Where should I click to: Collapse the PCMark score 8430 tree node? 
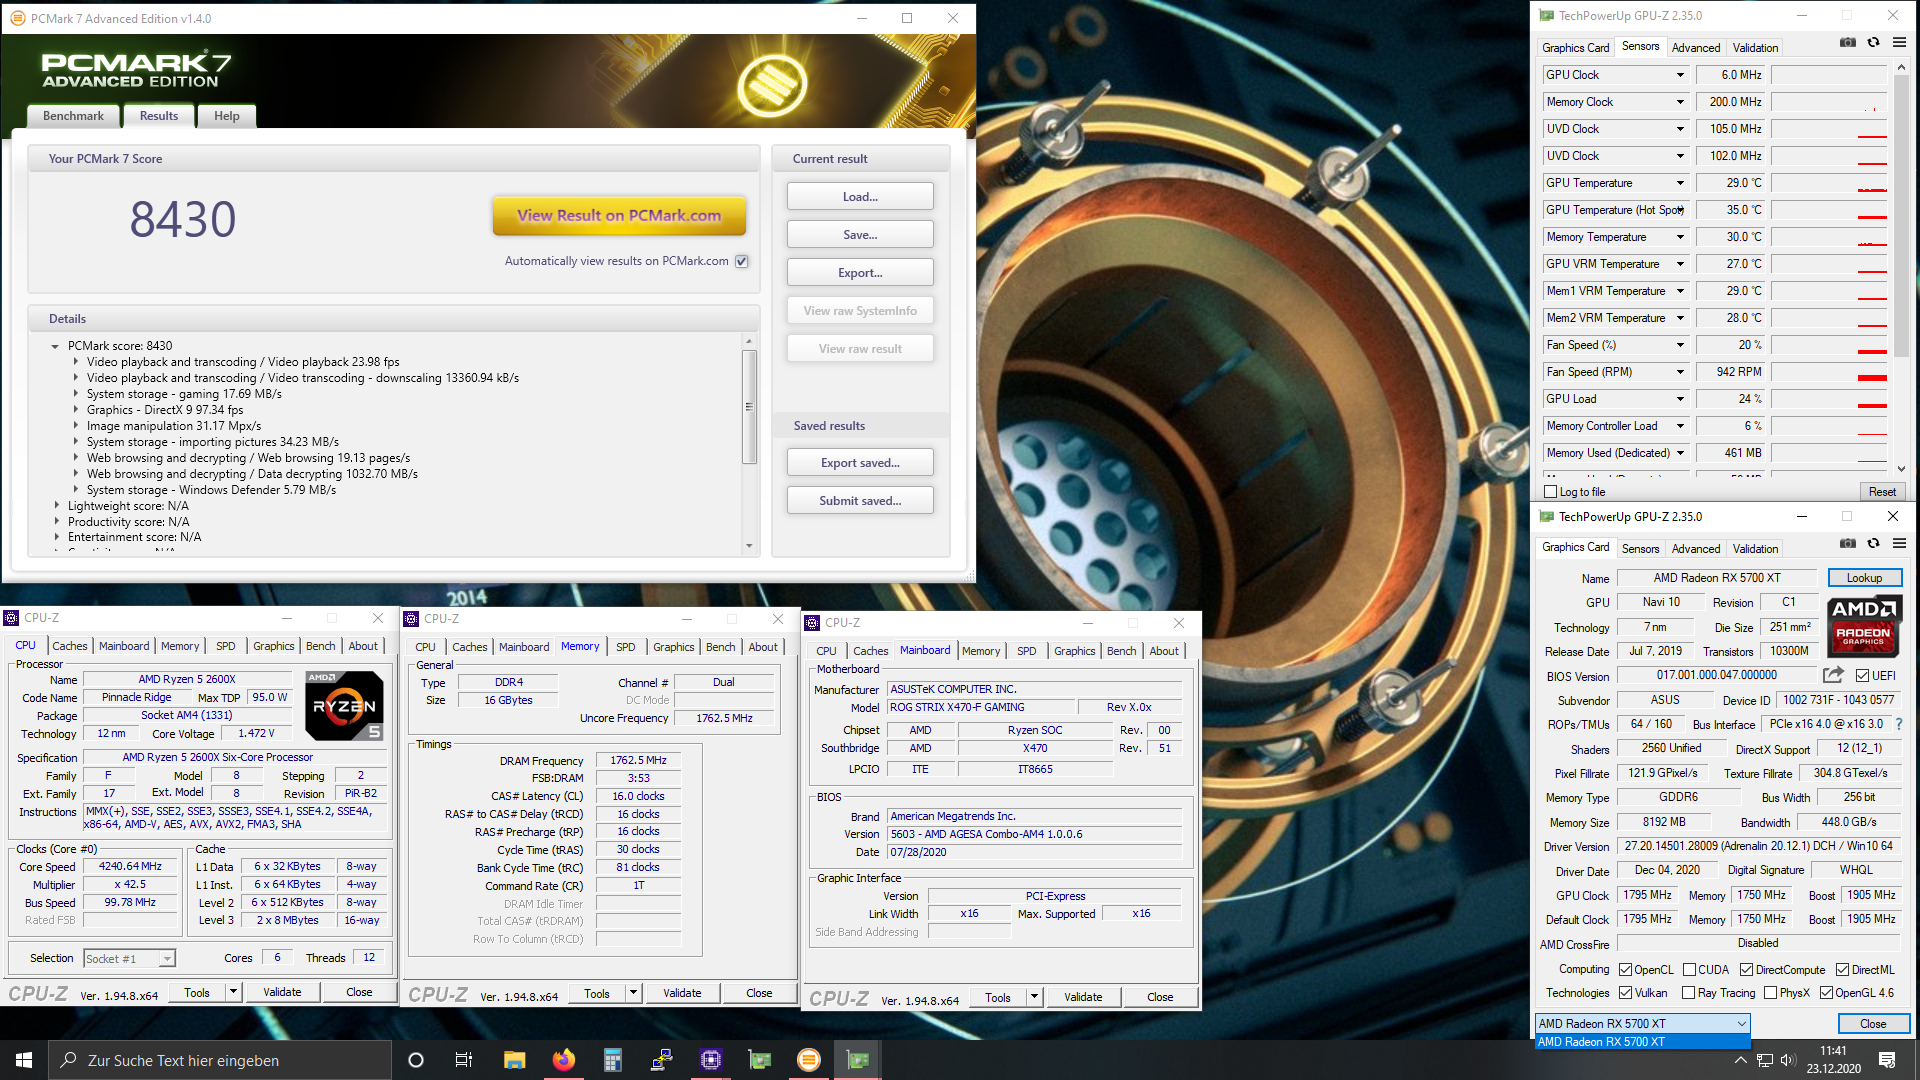click(55, 346)
